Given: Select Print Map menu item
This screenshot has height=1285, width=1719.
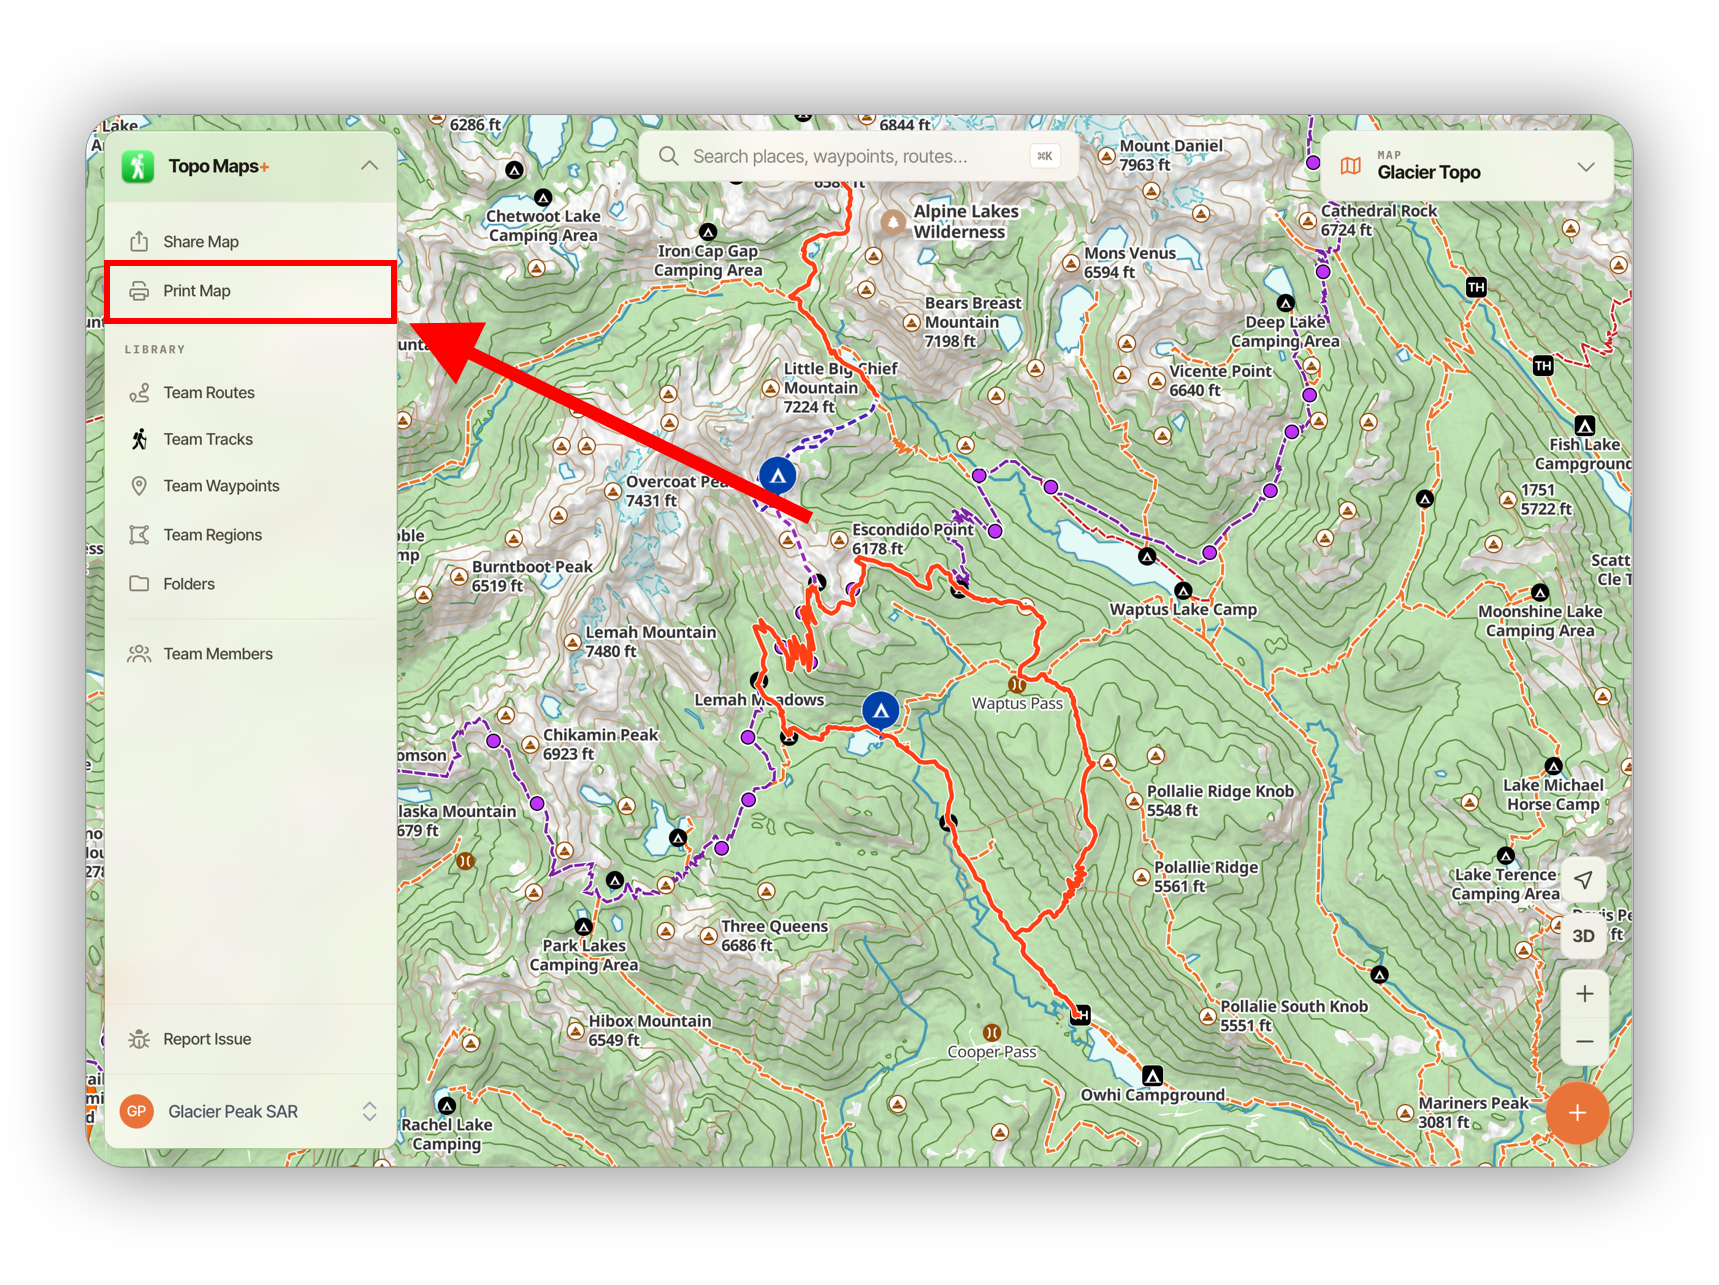Looking at the screenshot, I should pos(250,291).
